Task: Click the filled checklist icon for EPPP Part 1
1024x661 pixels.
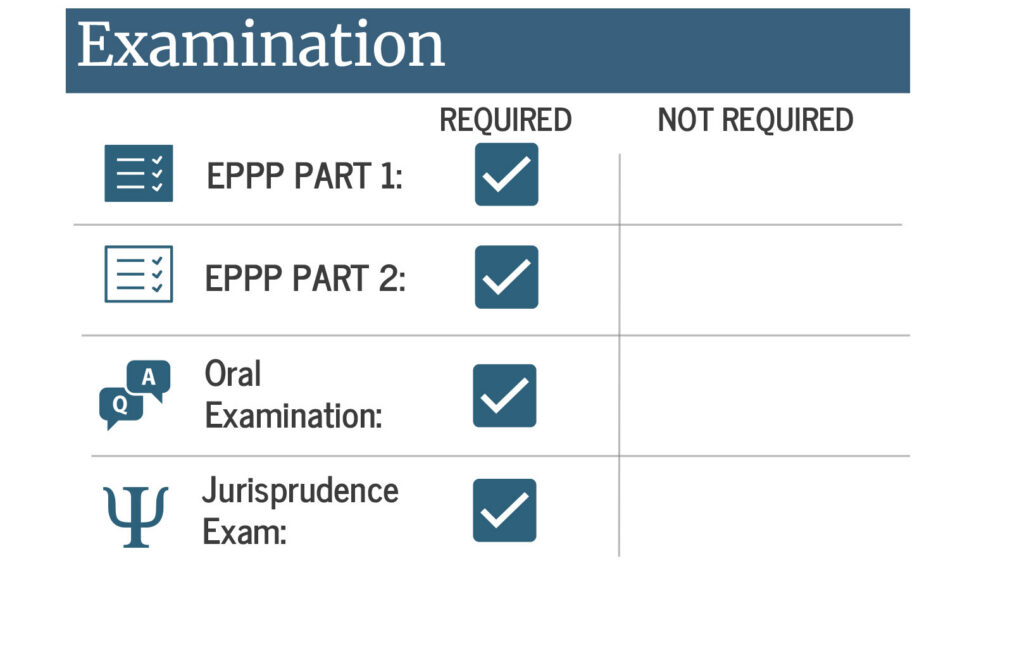Action: pos(138,173)
